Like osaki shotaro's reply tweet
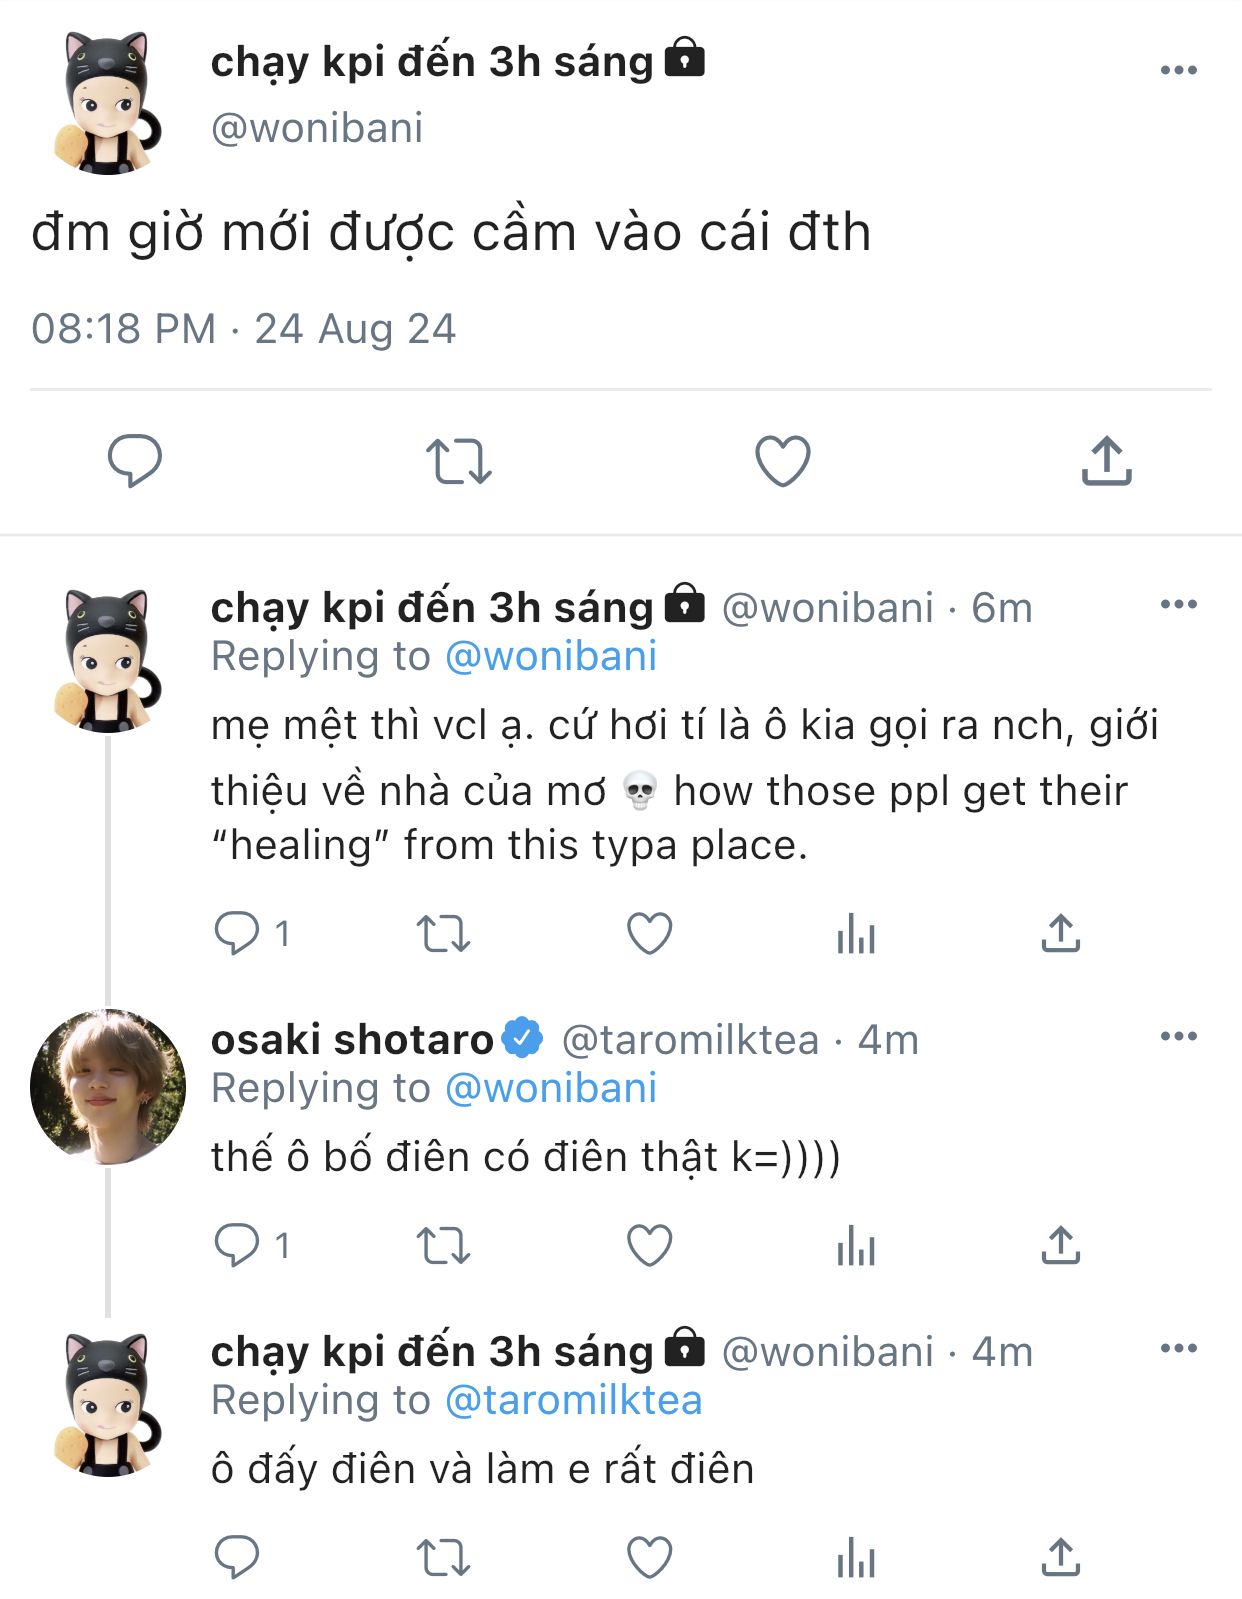Image resolution: width=1242 pixels, height=1599 pixels. pos(649,1246)
